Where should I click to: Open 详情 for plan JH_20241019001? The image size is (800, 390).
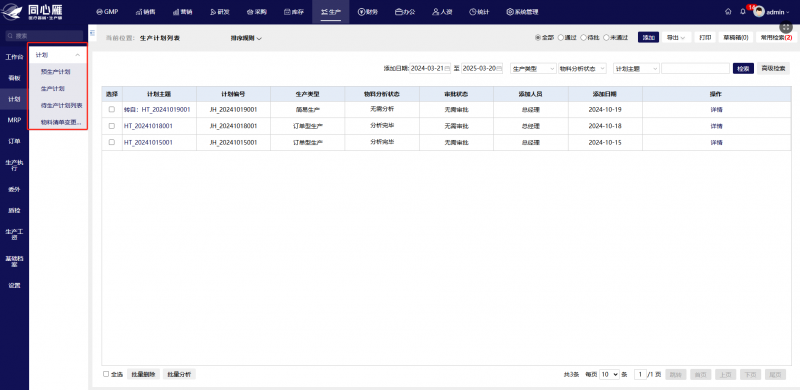[716, 109]
